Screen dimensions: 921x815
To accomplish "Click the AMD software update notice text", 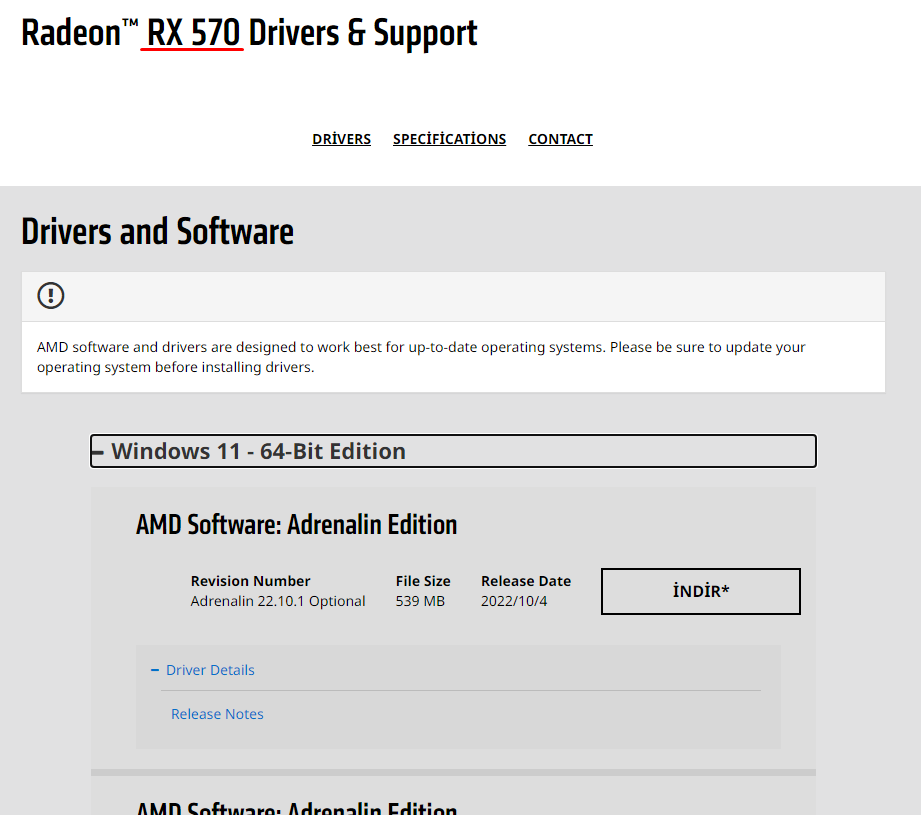I will (421, 357).
